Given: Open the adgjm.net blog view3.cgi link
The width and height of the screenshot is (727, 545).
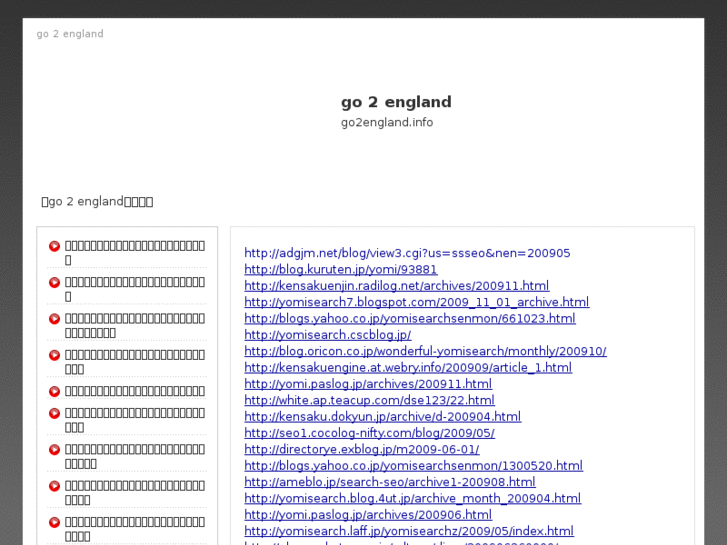Looking at the screenshot, I should tap(407, 253).
